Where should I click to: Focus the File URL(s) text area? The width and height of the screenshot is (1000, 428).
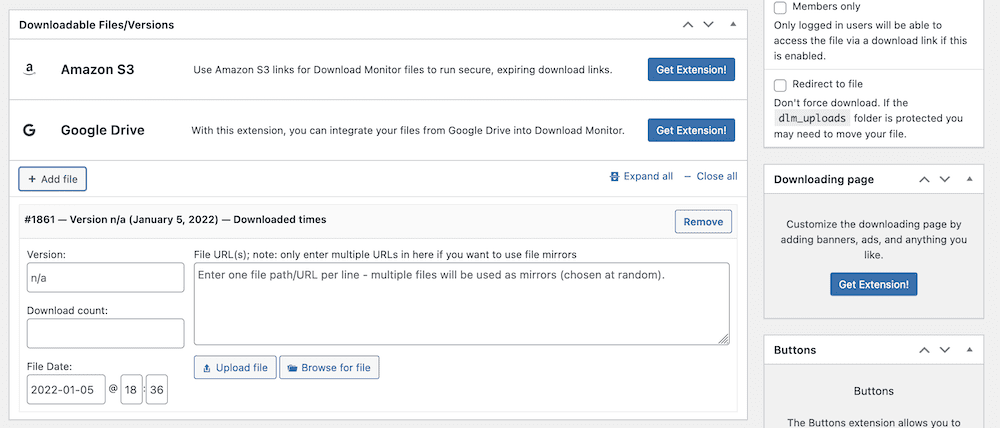[x=461, y=304]
